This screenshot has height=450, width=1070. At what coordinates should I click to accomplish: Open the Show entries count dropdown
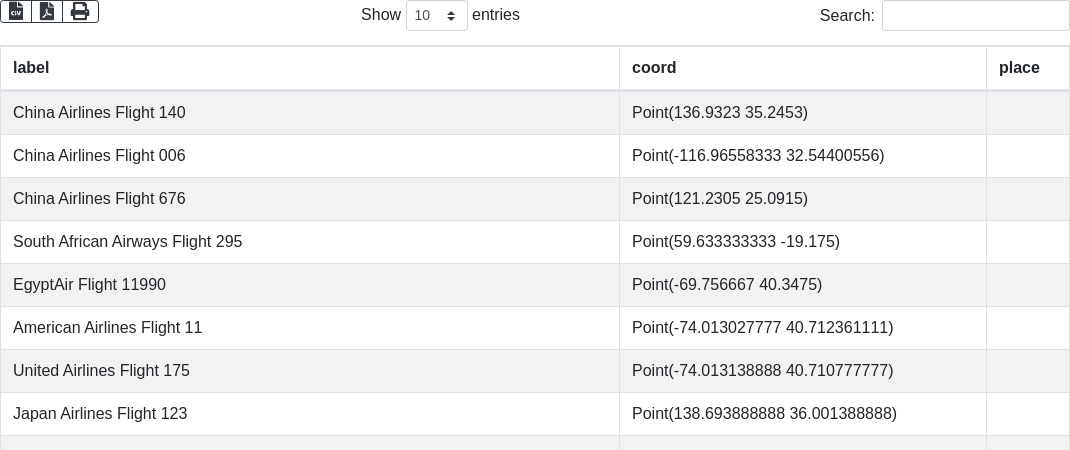pyautogui.click(x=437, y=15)
